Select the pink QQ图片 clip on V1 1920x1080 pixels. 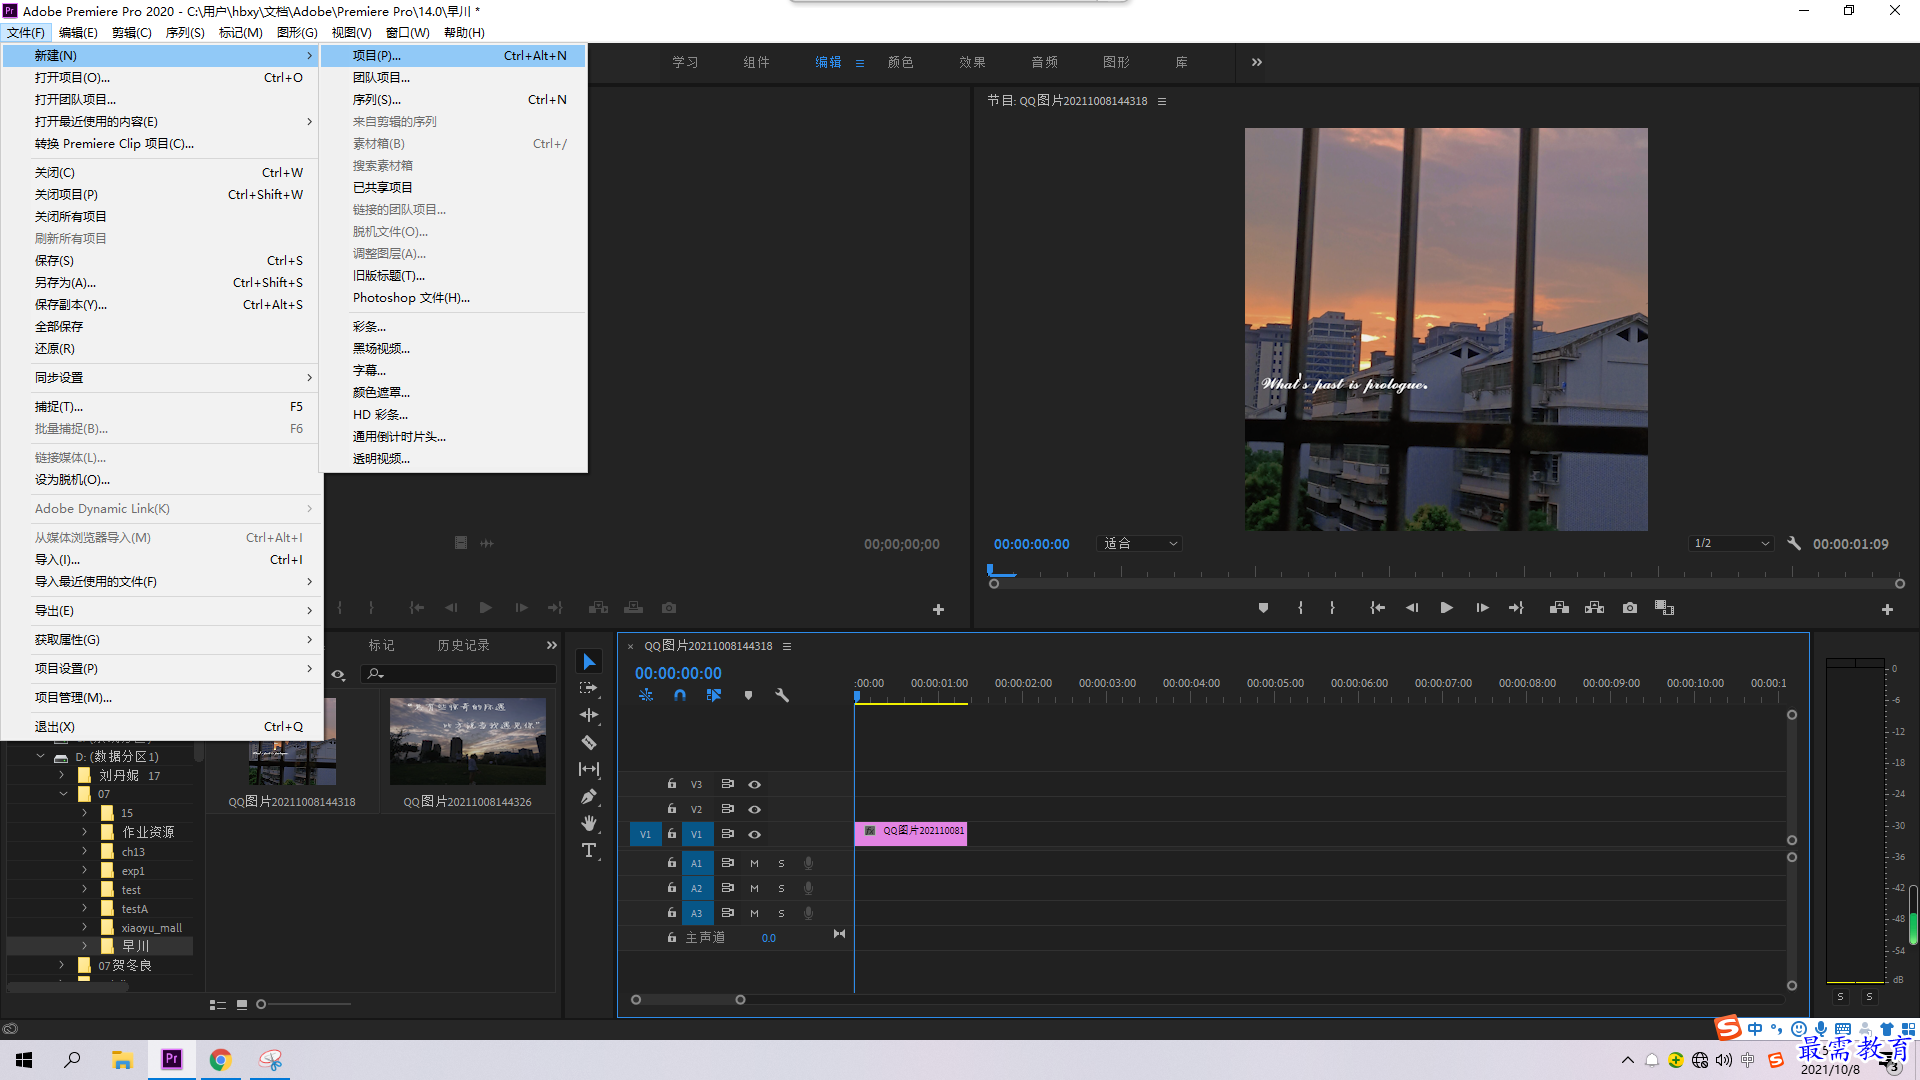coord(911,832)
